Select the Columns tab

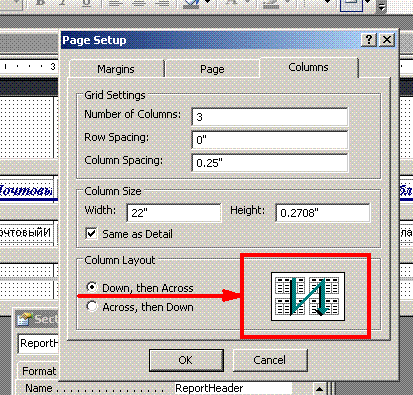click(308, 67)
